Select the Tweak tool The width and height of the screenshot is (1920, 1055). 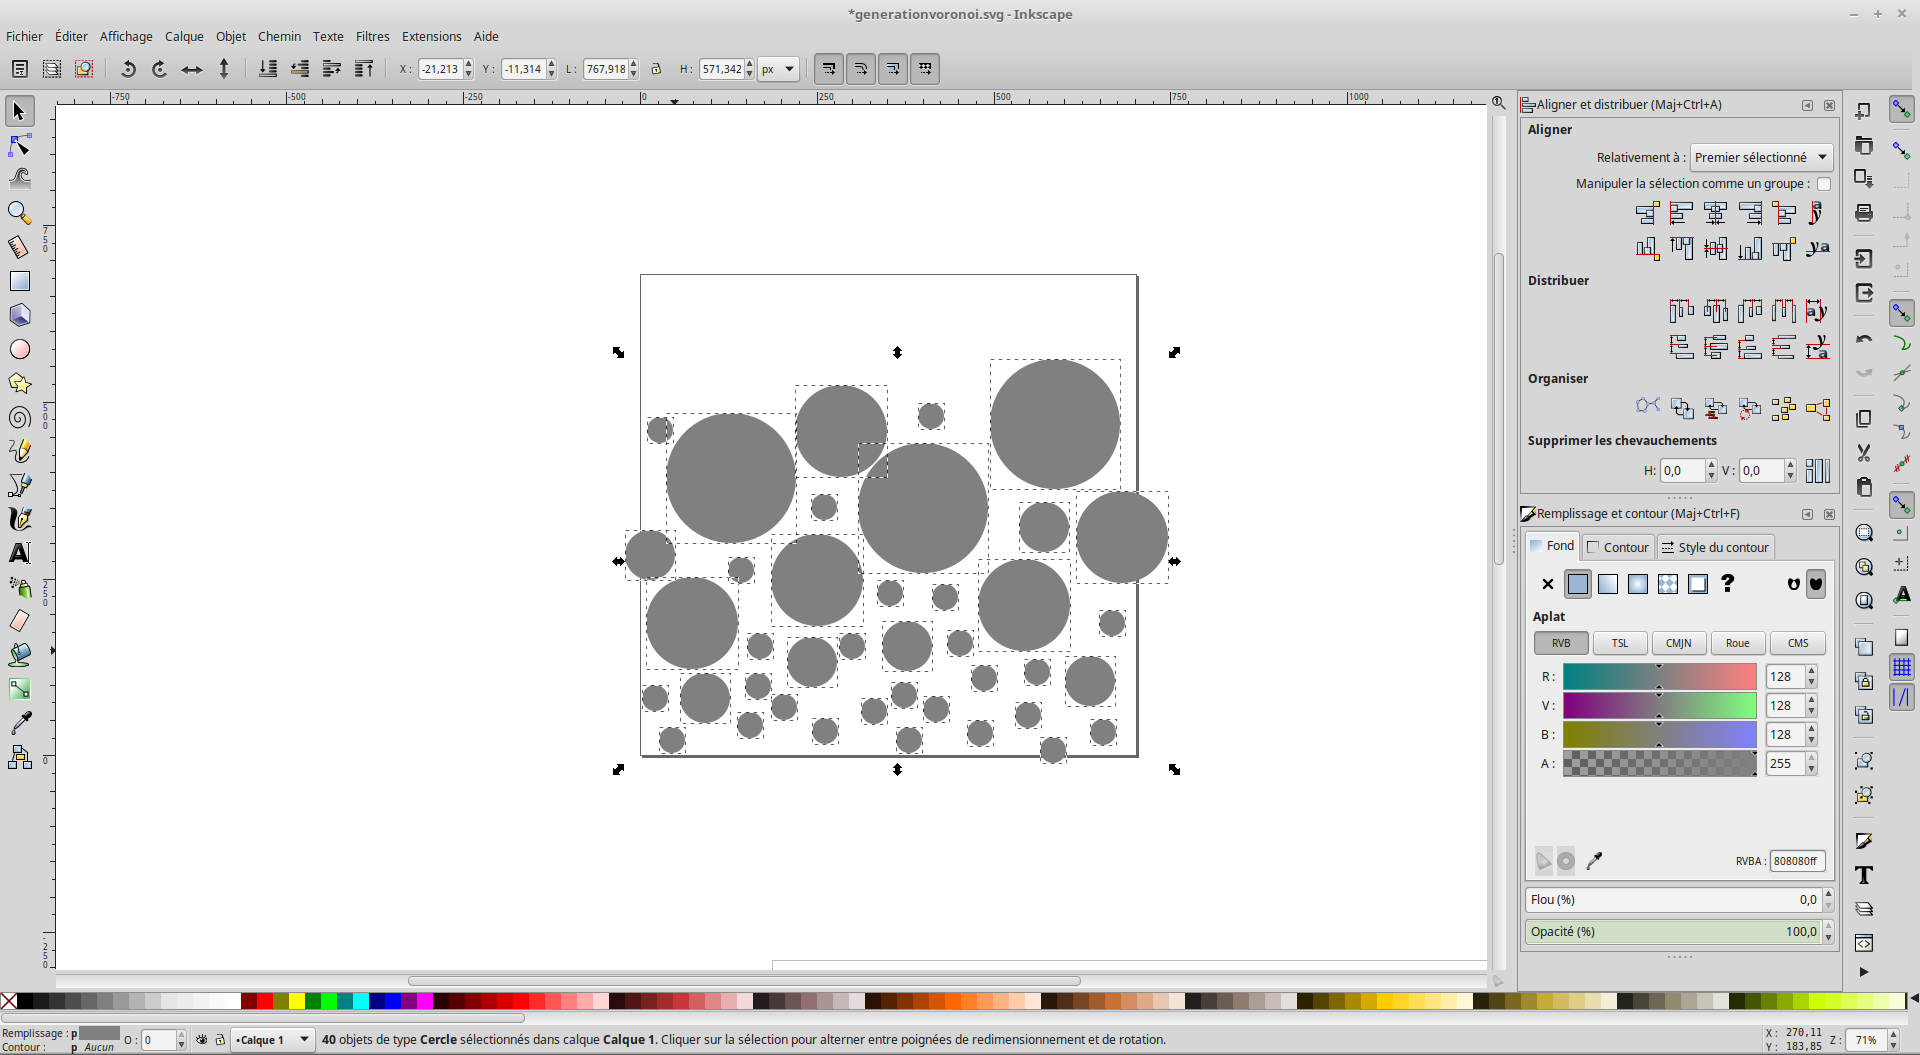(x=19, y=179)
